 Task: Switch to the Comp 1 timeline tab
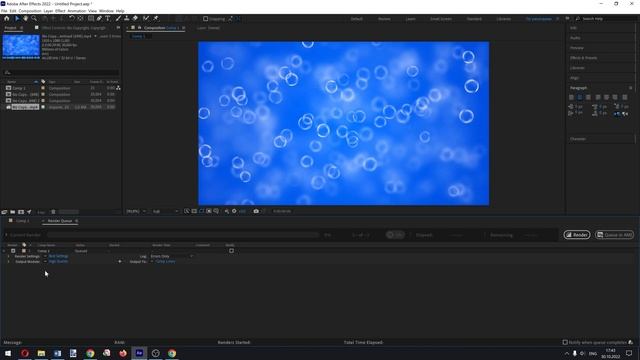pos(22,221)
